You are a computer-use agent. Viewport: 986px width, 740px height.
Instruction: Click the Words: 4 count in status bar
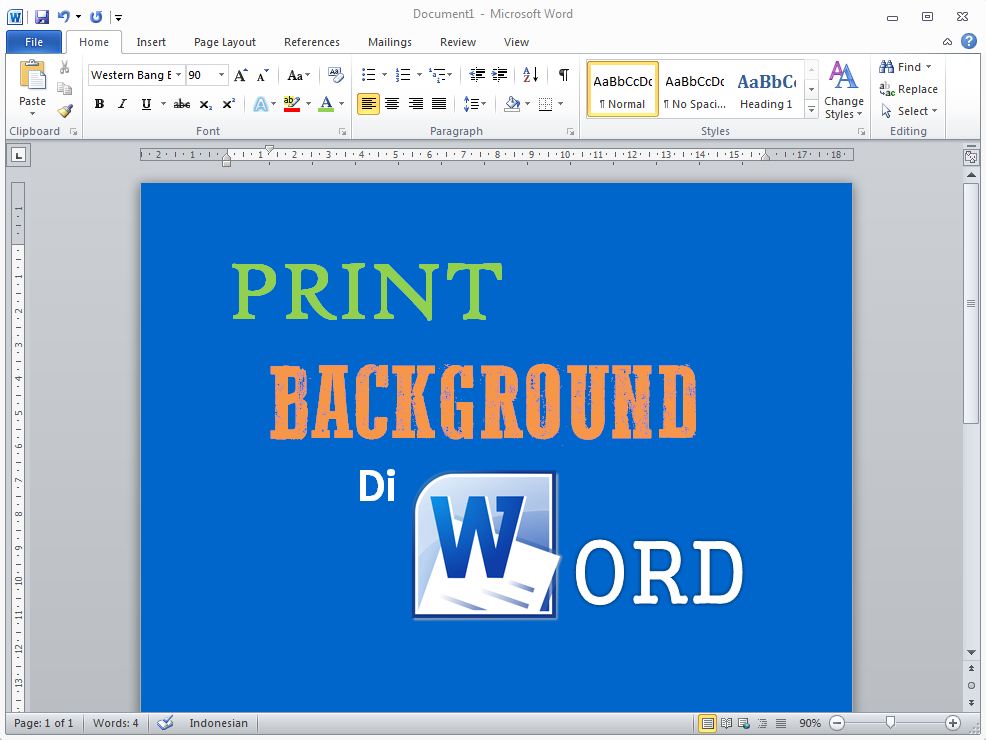coord(116,723)
